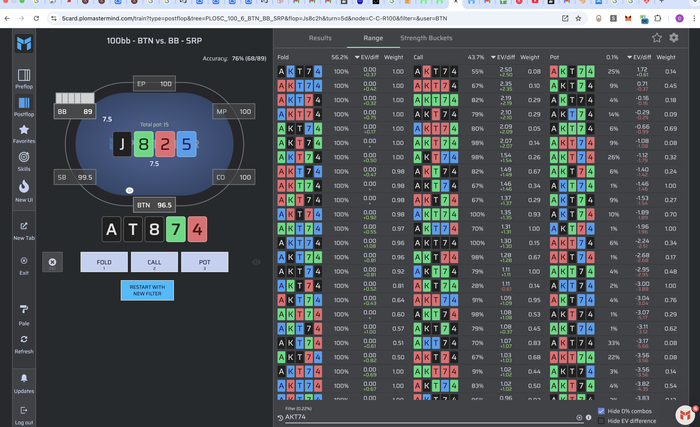Click the ESC close button near Fold

click(x=52, y=262)
